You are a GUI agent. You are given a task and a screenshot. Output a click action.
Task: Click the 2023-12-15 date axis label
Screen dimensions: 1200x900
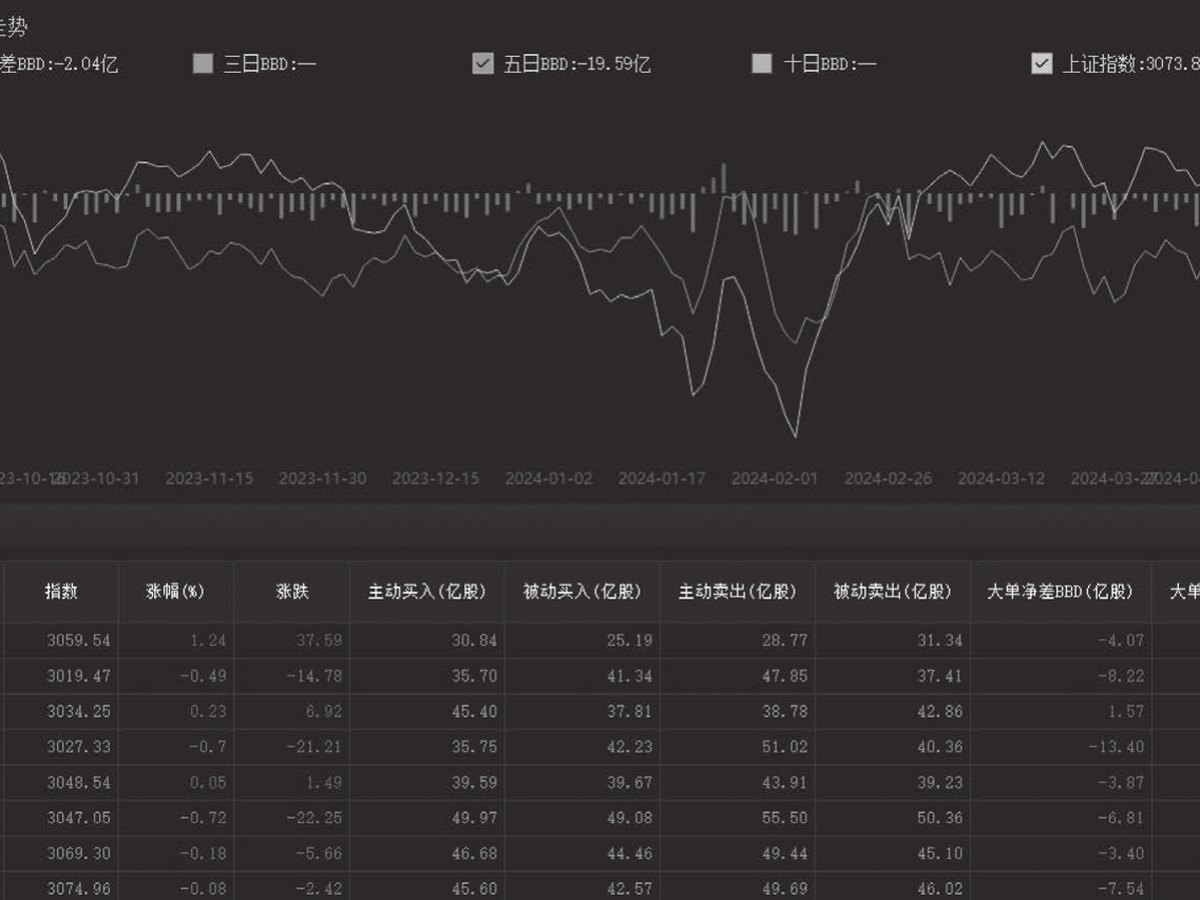(435, 478)
